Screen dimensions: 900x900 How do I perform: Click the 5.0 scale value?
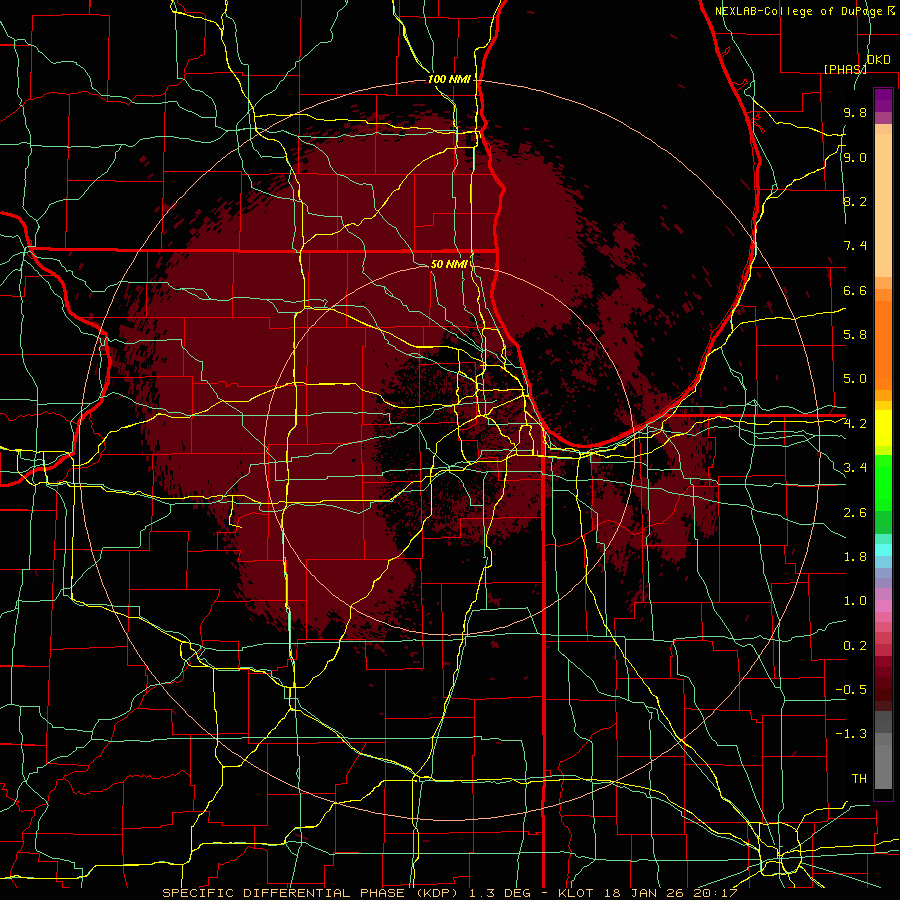[855, 379]
